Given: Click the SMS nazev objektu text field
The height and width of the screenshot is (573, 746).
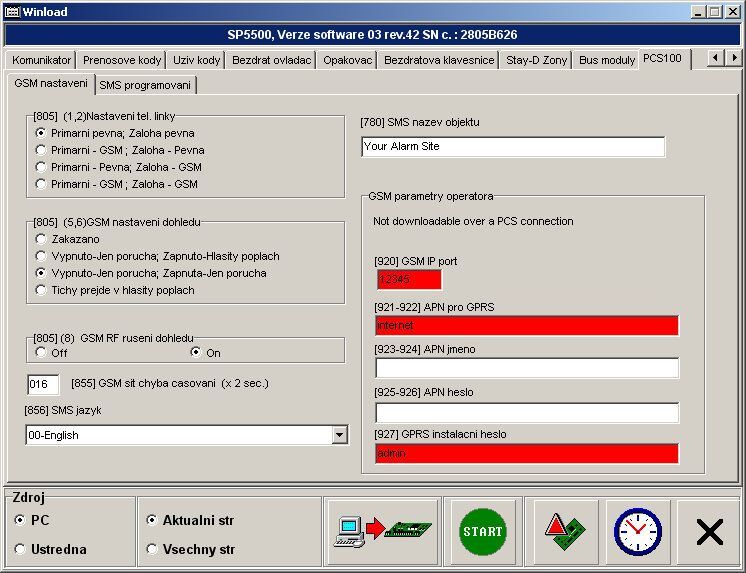Looking at the screenshot, I should point(513,147).
